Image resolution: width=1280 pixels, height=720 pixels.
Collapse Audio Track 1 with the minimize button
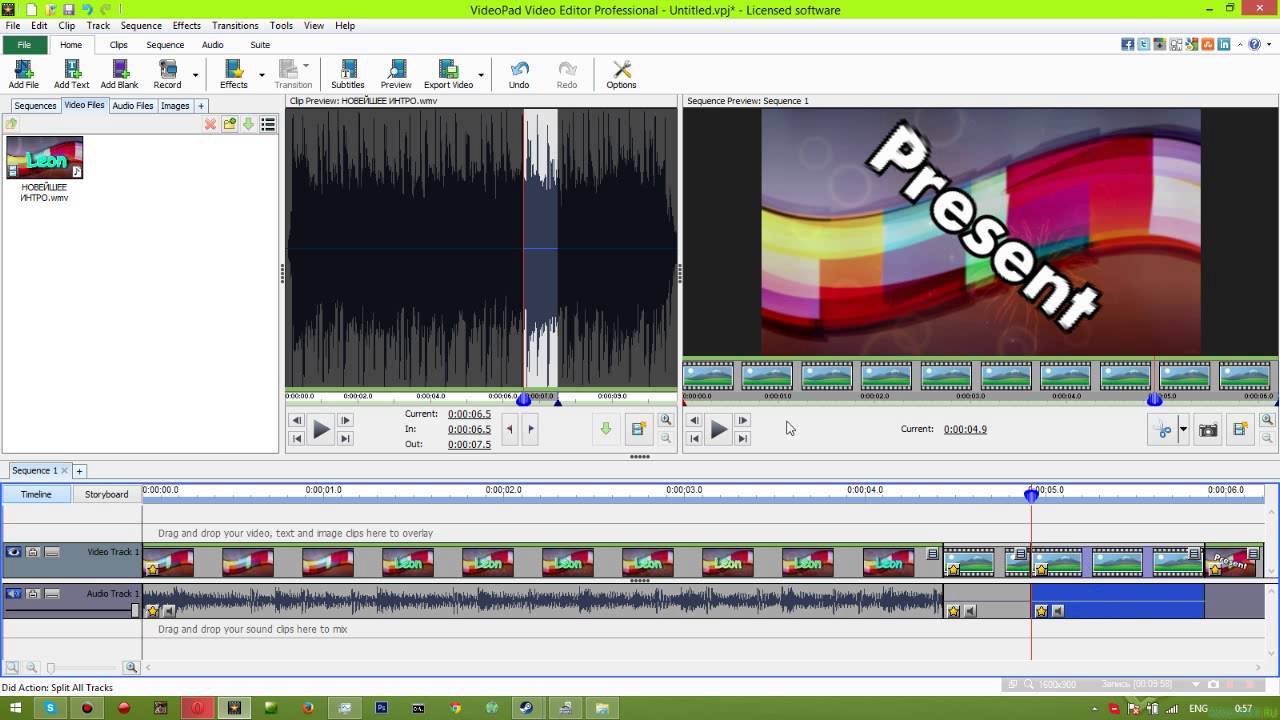click(x=52, y=594)
